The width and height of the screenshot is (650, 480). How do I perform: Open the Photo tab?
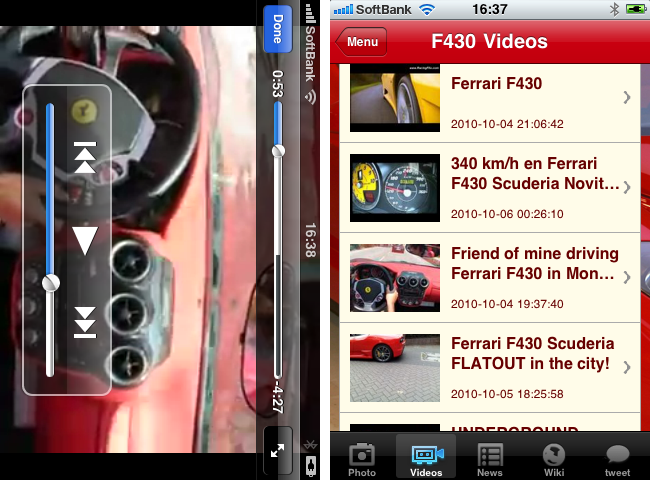coord(362,460)
